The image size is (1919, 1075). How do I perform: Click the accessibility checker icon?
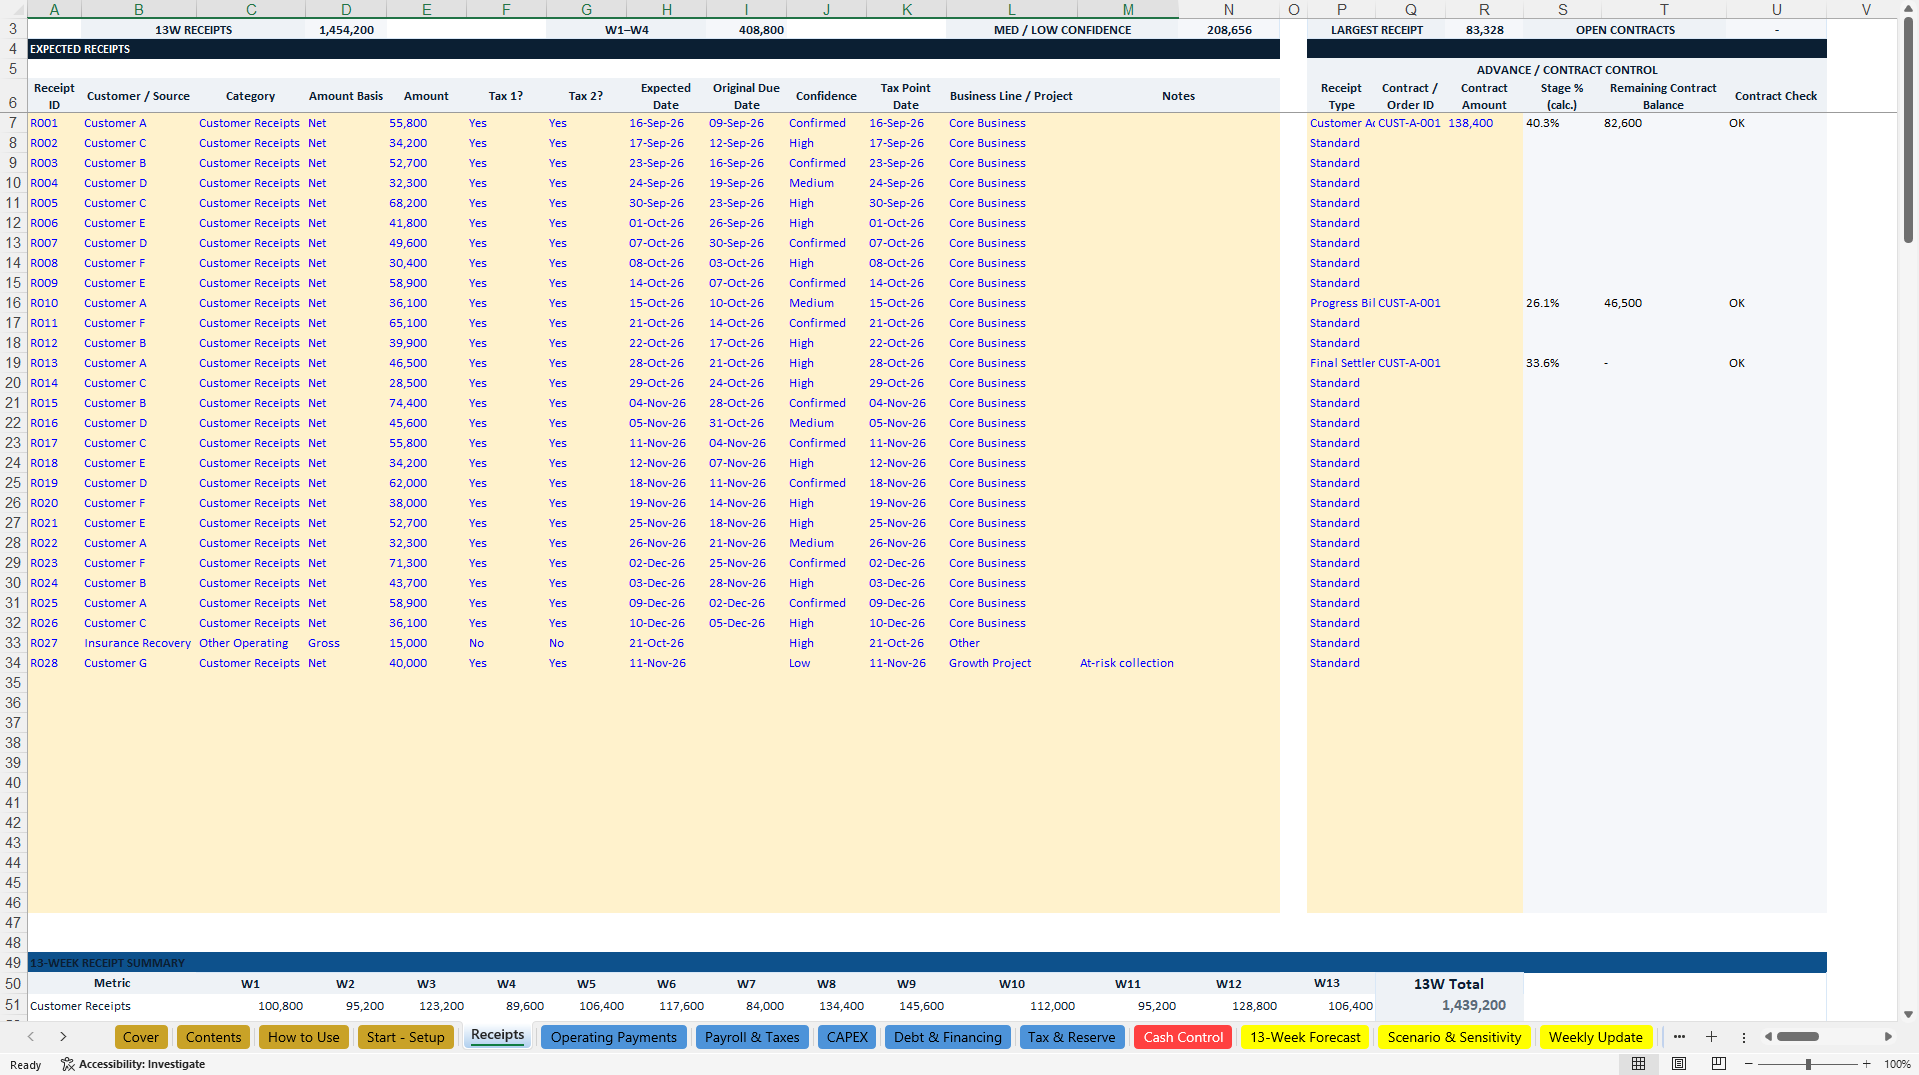coord(68,1064)
